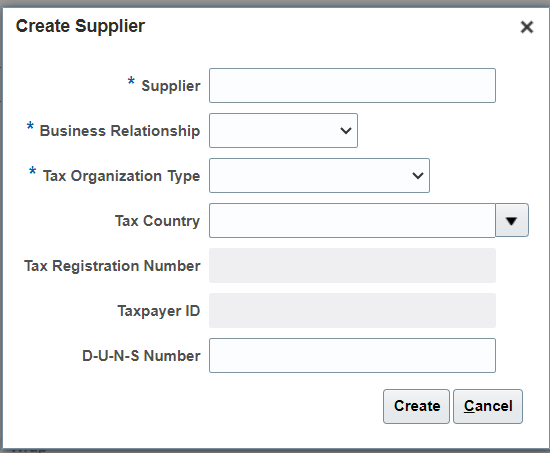Click the Supplier field label

pos(171,86)
